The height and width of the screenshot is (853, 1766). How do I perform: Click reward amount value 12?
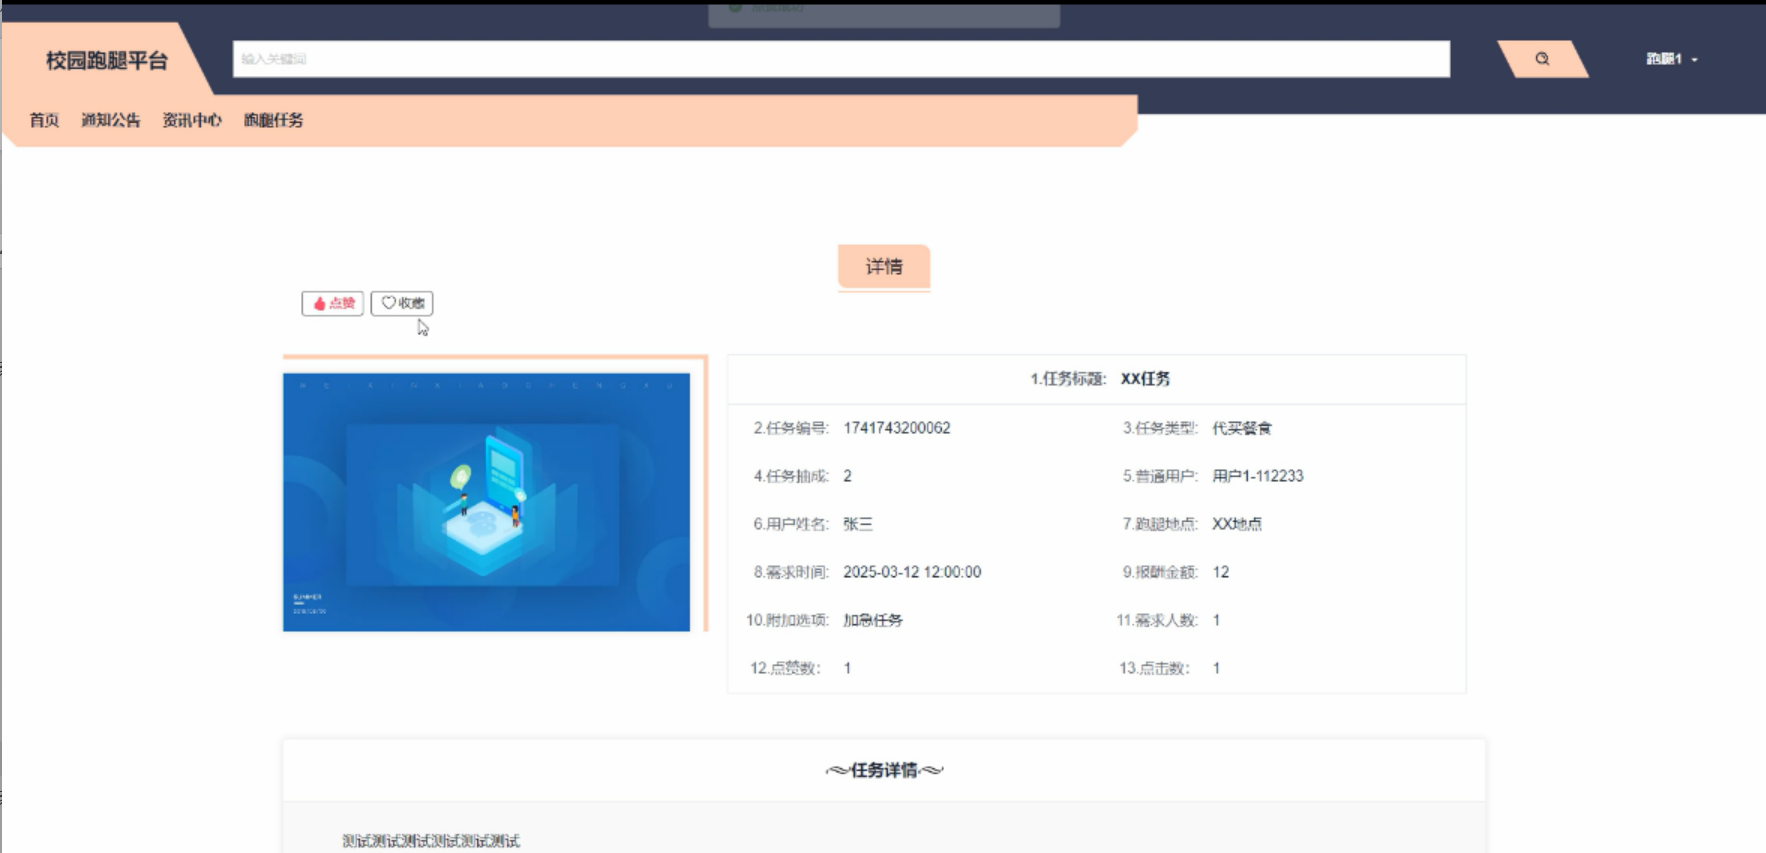pos(1221,572)
